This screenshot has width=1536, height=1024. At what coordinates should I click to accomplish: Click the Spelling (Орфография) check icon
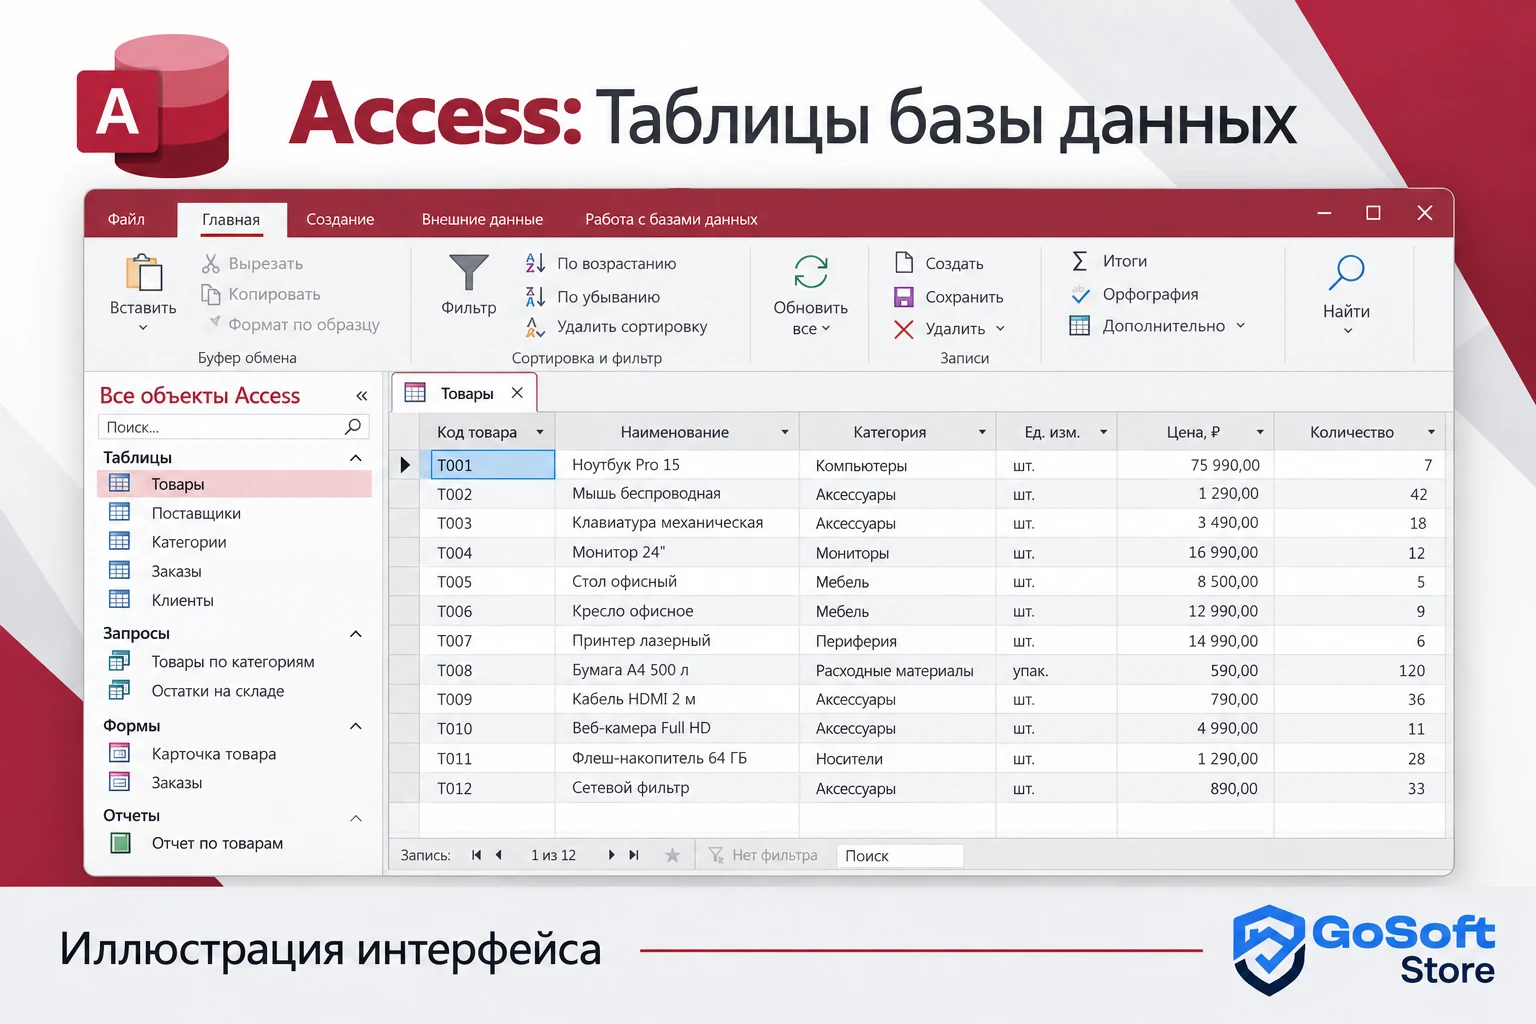click(1080, 294)
